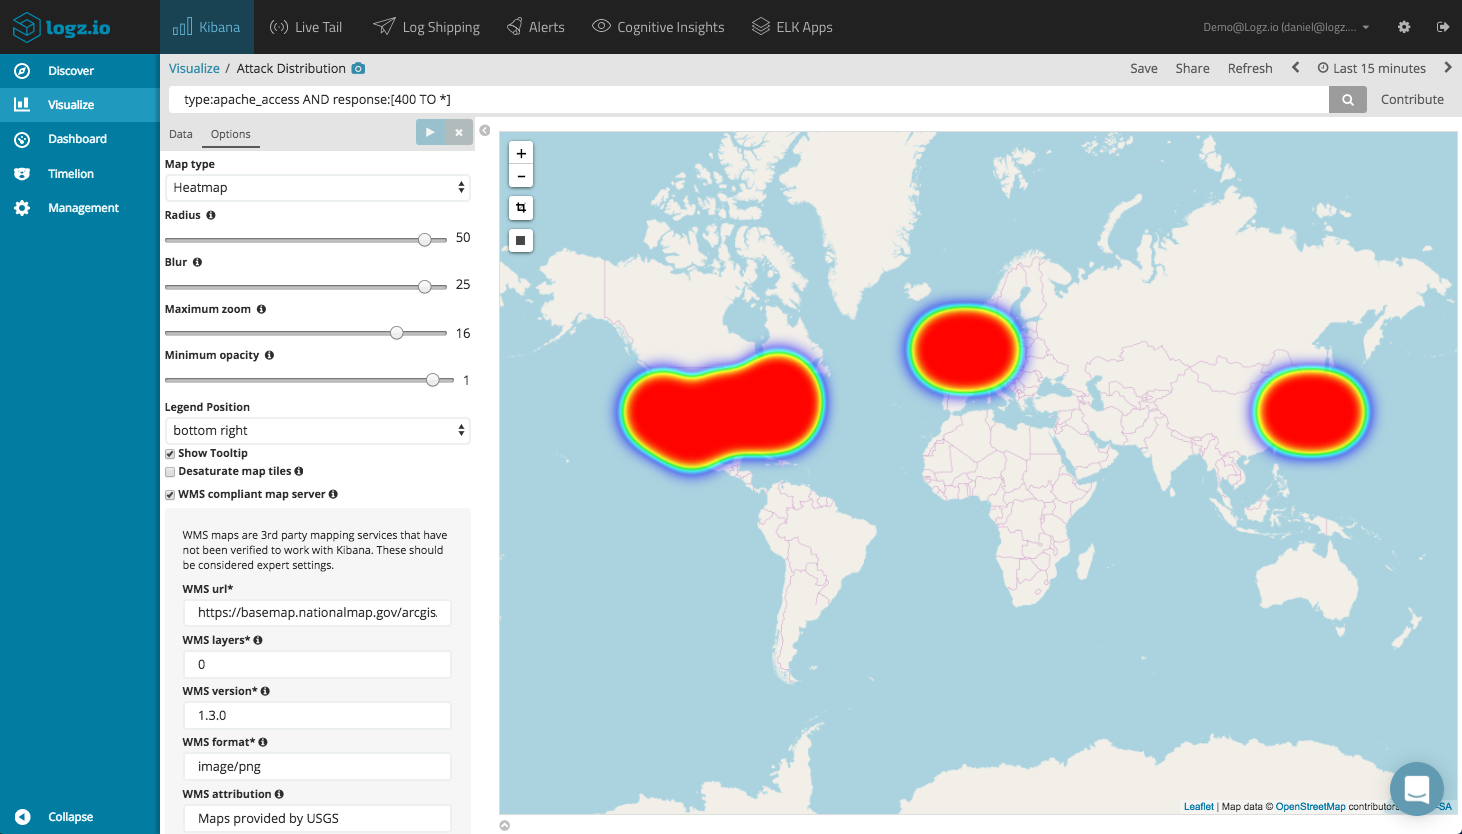
Task: Click the query search input field
Action: coord(748,99)
